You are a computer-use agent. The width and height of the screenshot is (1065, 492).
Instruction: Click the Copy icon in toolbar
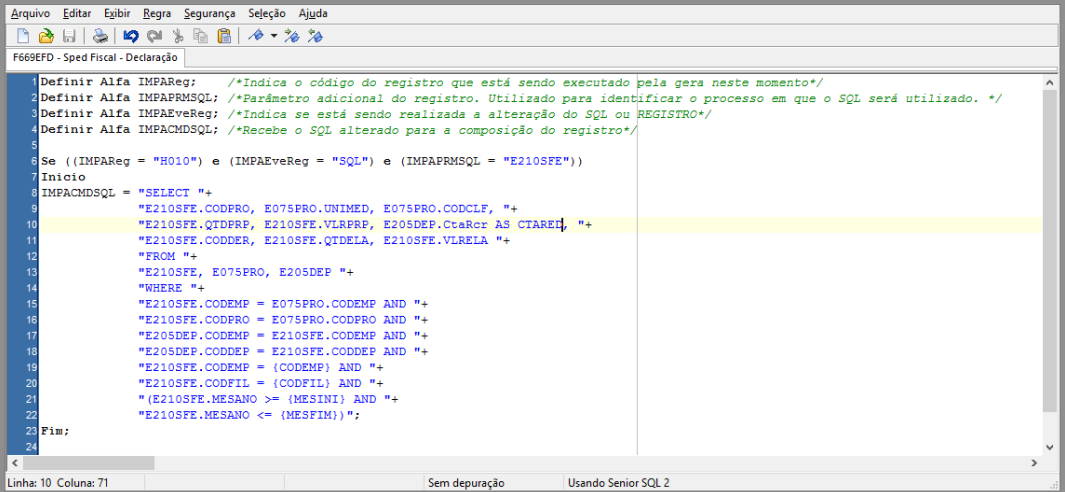pyautogui.click(x=201, y=36)
